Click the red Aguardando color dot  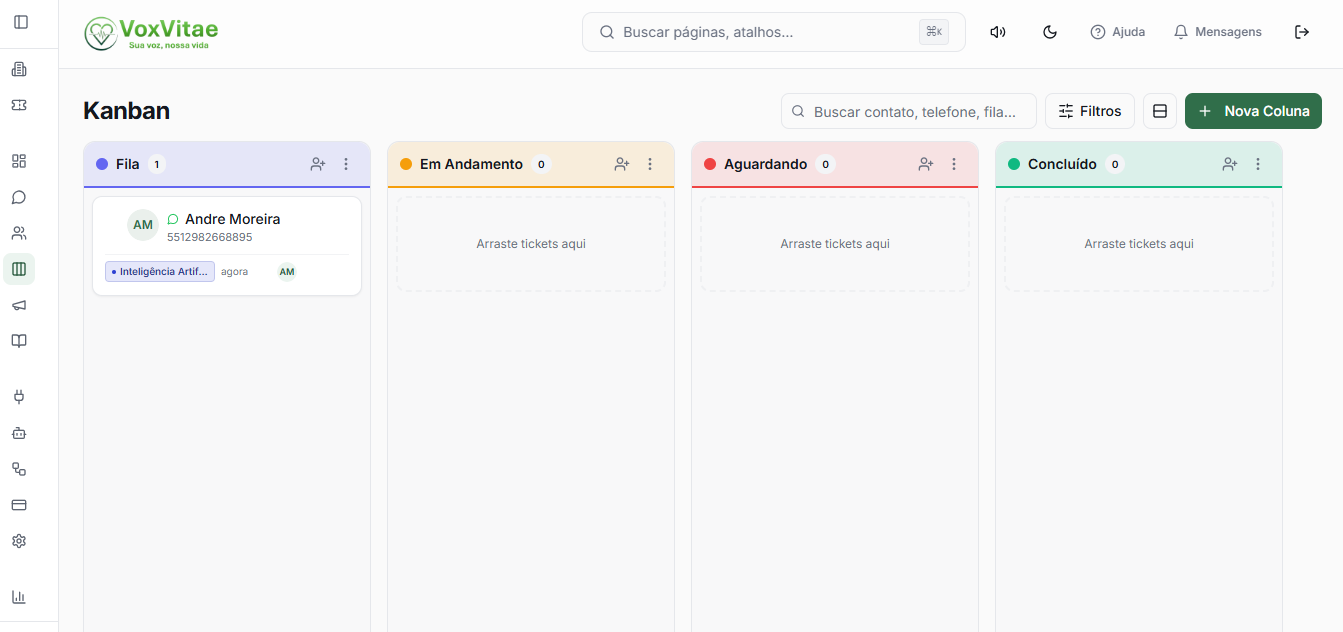click(x=710, y=164)
